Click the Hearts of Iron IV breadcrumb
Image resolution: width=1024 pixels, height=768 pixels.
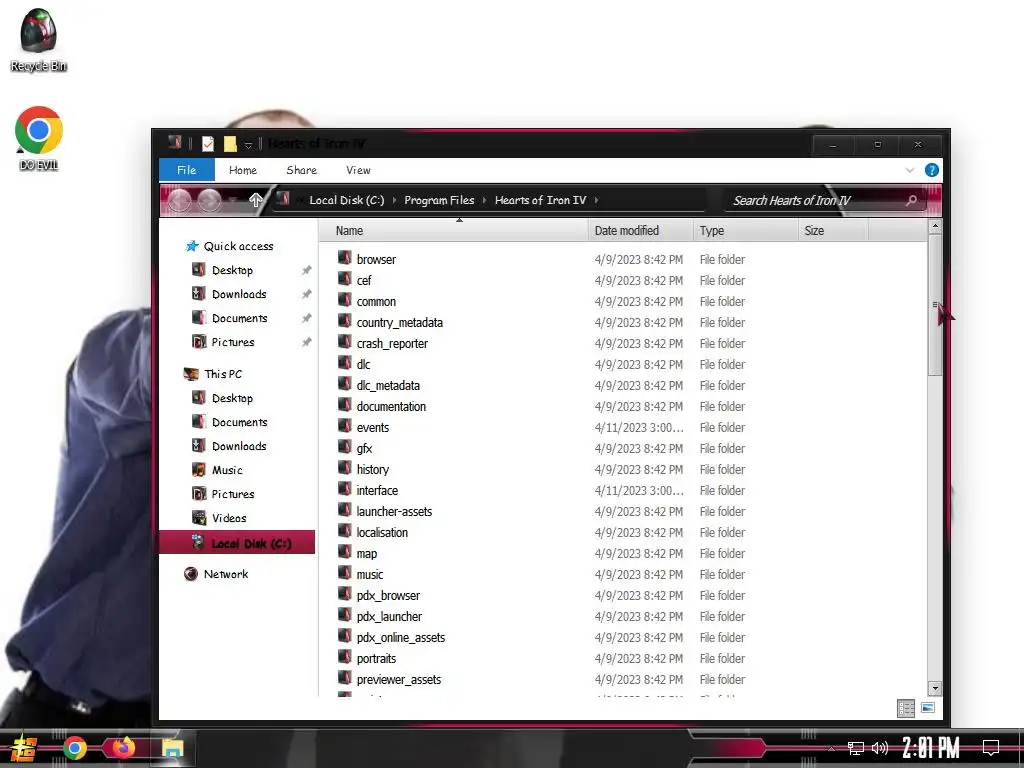tap(540, 200)
